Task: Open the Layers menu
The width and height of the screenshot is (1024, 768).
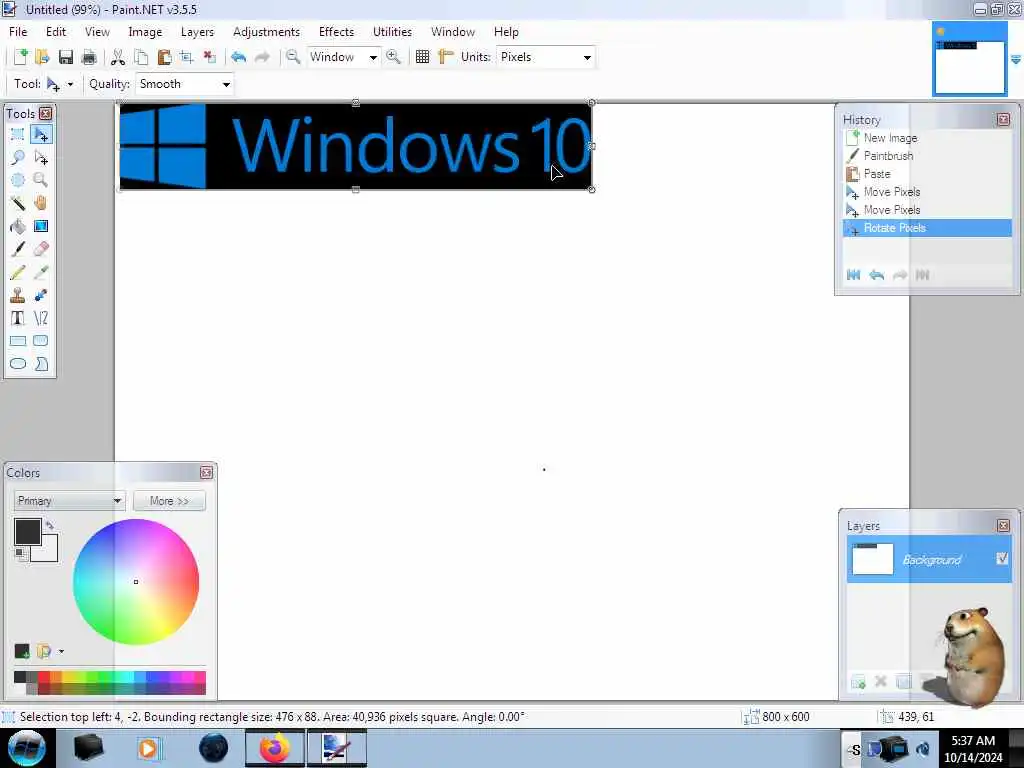Action: click(197, 32)
